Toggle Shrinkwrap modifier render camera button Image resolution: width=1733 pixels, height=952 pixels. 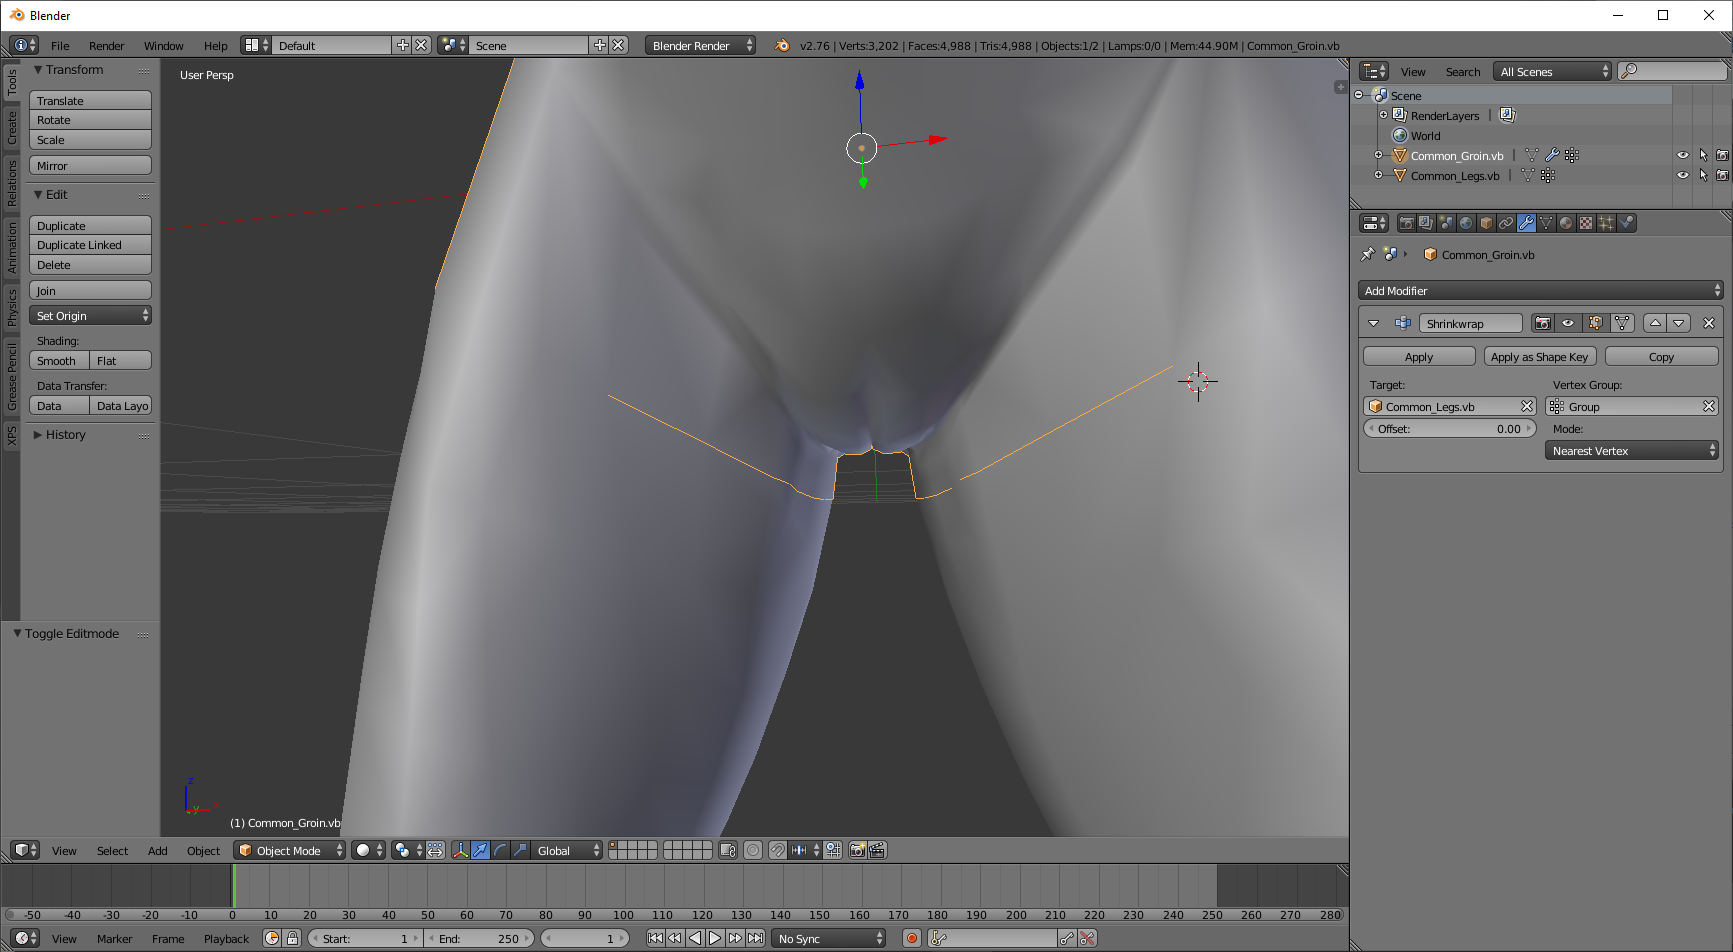1543,323
